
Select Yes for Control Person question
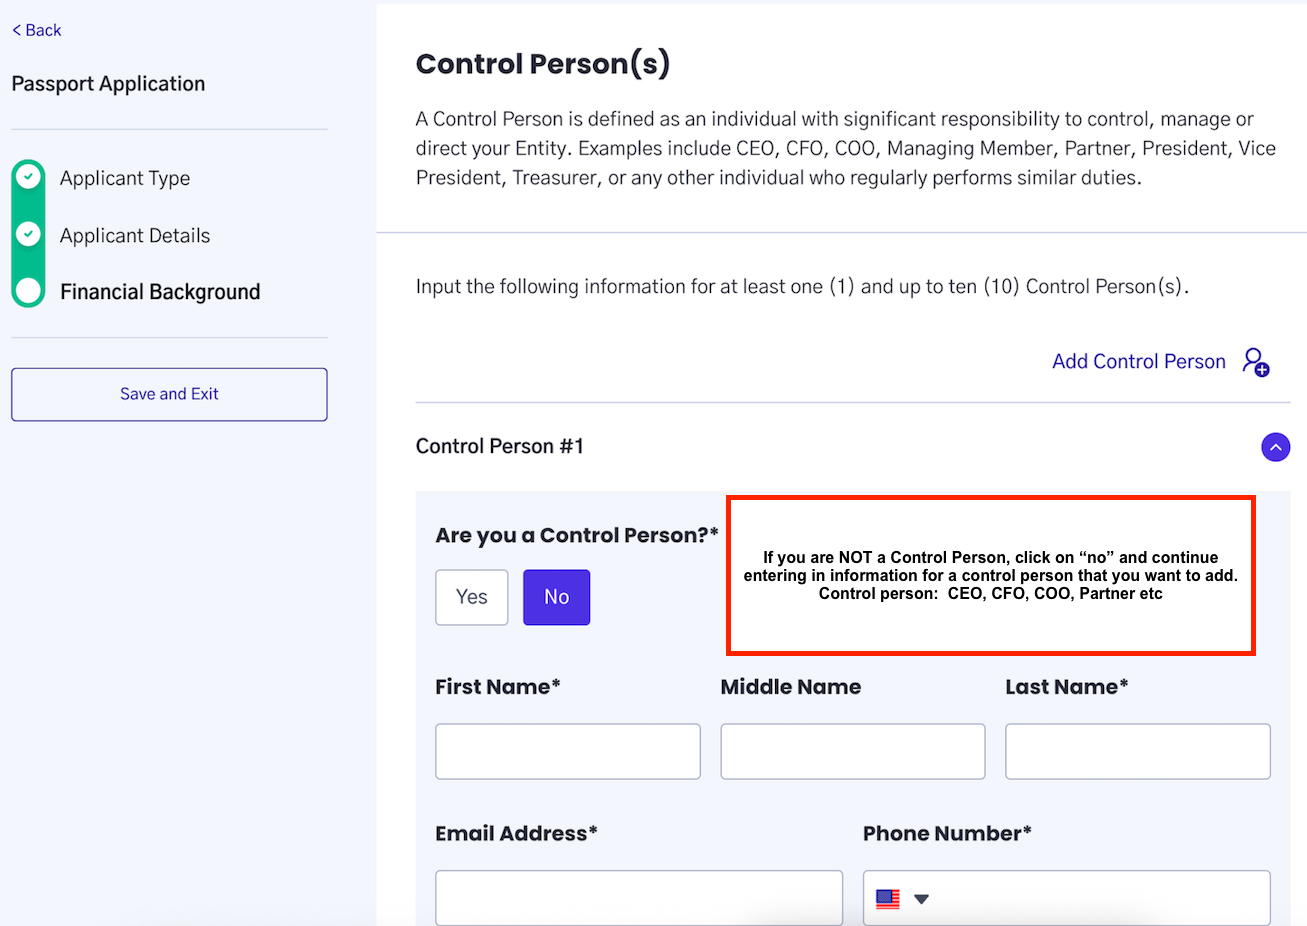(x=472, y=597)
